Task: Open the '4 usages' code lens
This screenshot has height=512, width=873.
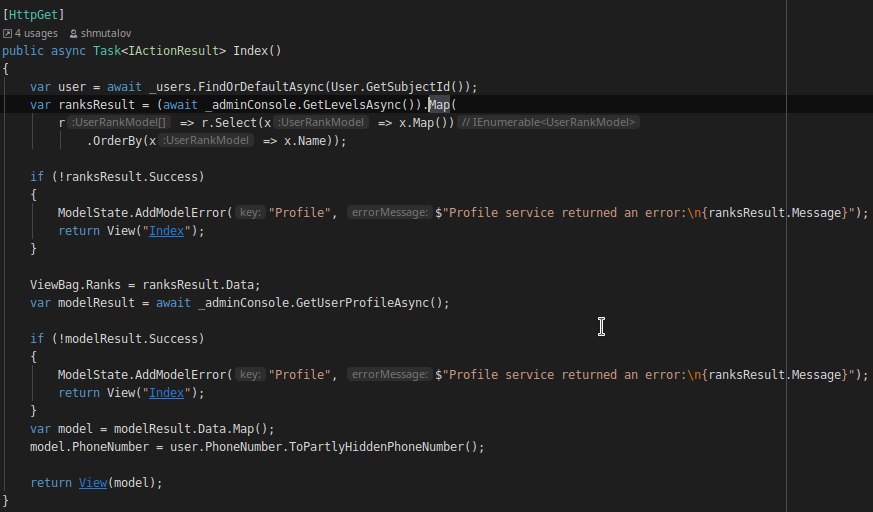Action: [x=36, y=33]
